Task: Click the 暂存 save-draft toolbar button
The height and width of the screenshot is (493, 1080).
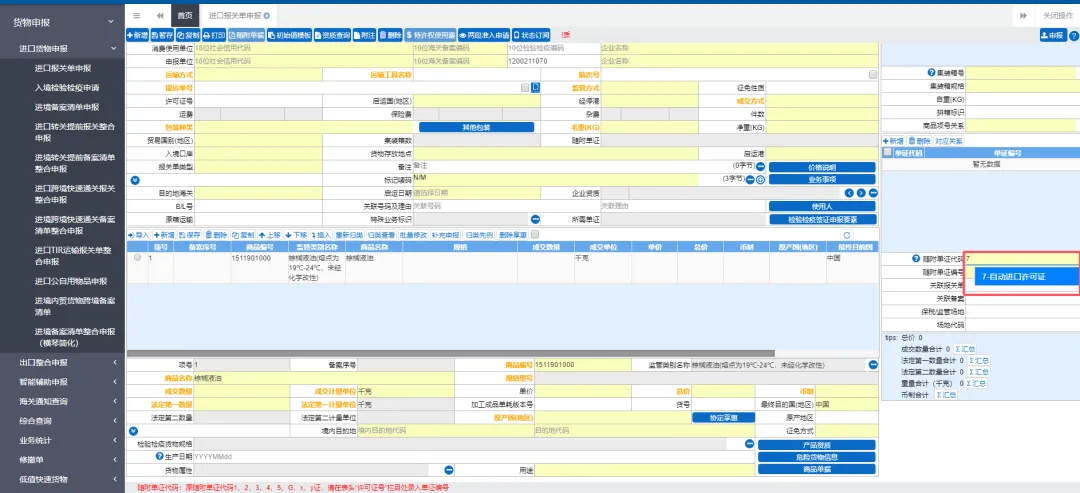Action: pos(162,35)
